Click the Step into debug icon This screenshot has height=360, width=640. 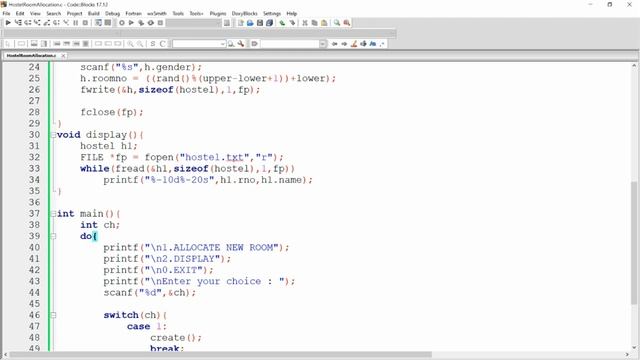tap(37, 23)
